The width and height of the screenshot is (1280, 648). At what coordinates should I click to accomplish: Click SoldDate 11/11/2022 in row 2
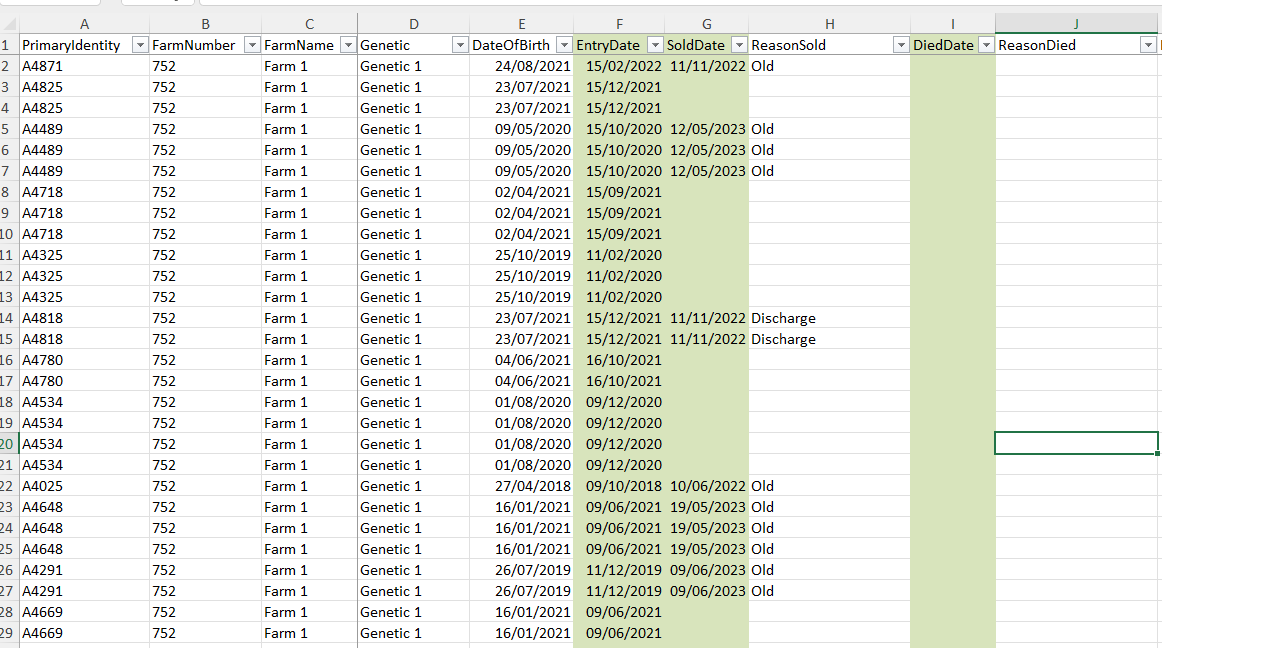click(x=708, y=66)
